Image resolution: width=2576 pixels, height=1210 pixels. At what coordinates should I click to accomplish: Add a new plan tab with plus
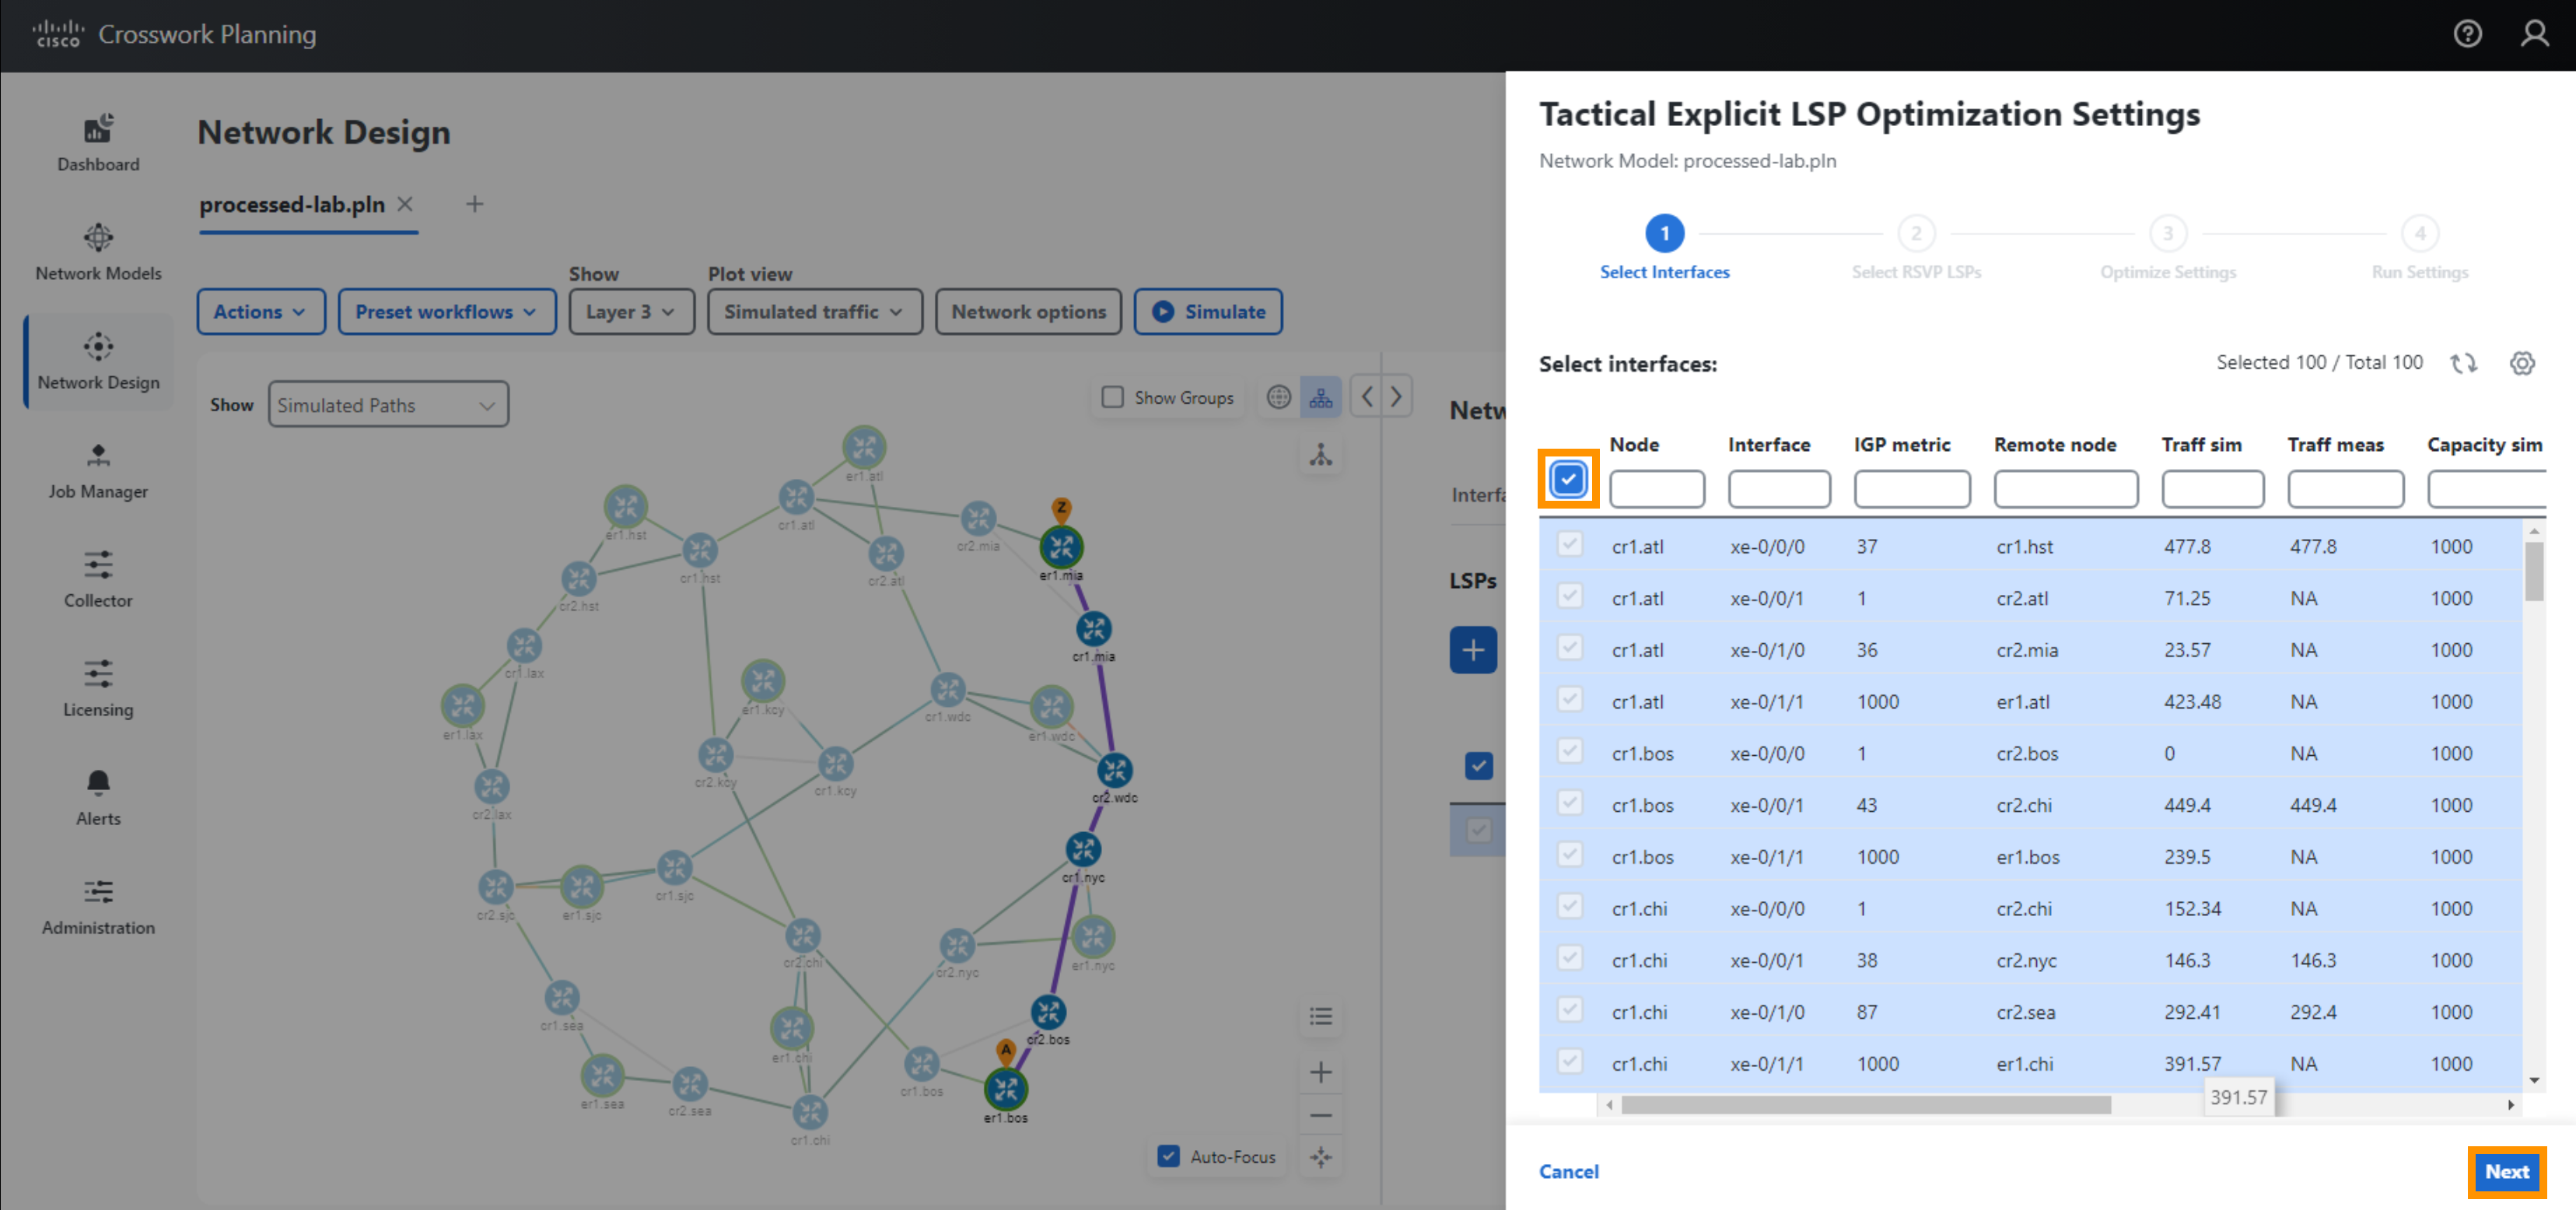(474, 204)
